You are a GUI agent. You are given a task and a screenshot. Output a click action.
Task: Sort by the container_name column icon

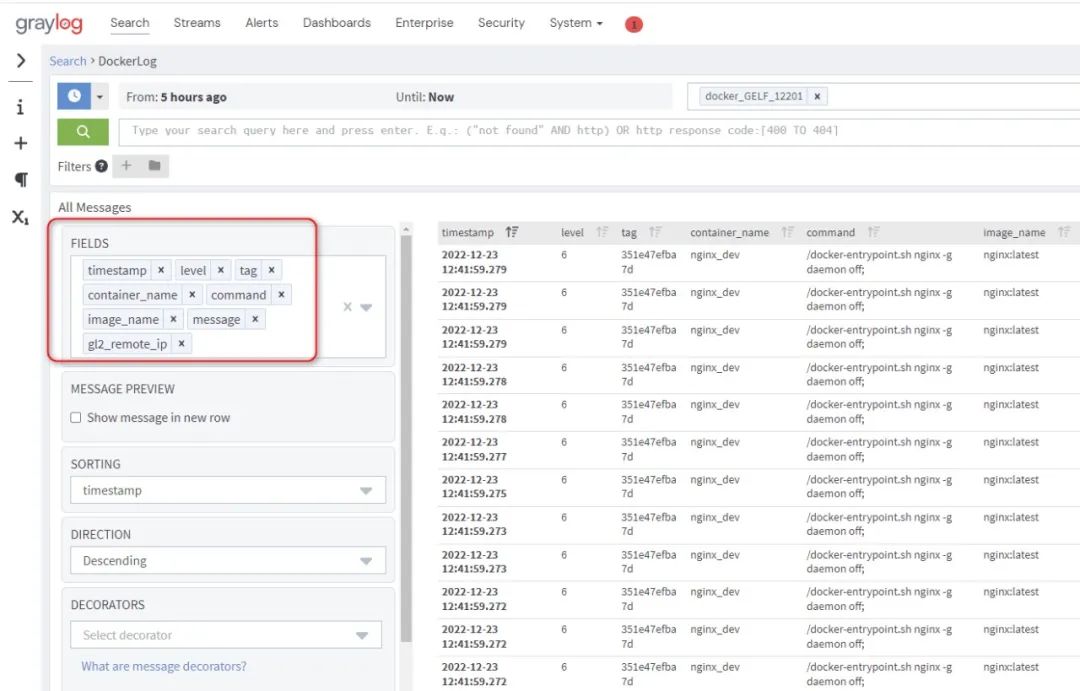click(x=788, y=232)
